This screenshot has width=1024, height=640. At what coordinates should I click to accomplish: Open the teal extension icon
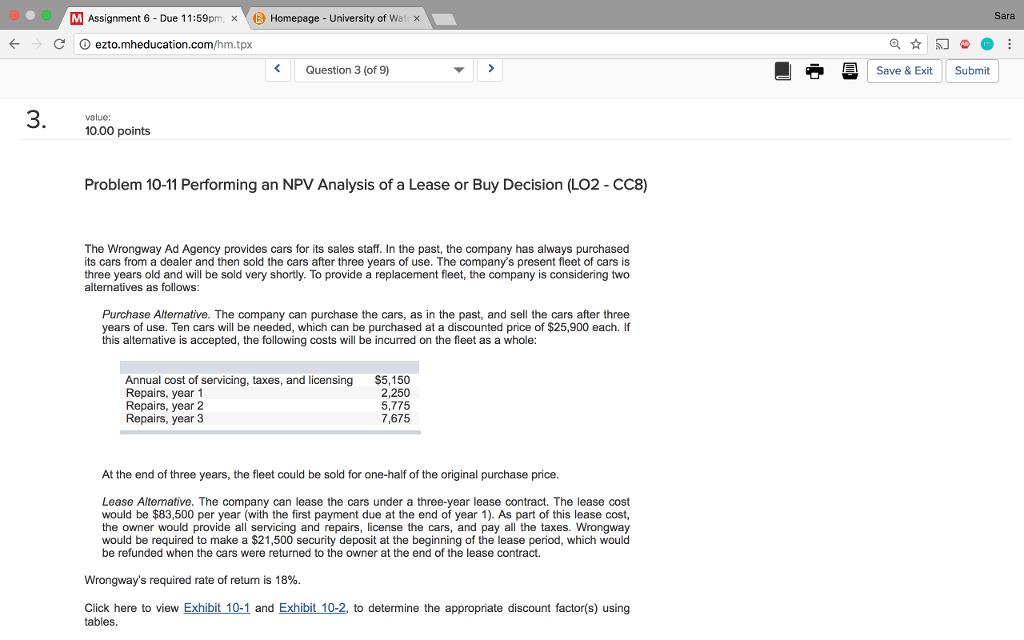(x=987, y=44)
